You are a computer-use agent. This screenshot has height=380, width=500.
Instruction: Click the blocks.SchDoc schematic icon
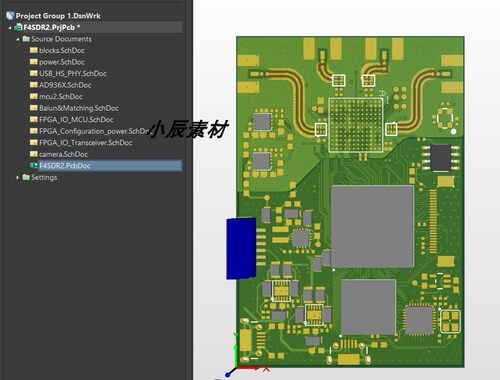tap(34, 50)
